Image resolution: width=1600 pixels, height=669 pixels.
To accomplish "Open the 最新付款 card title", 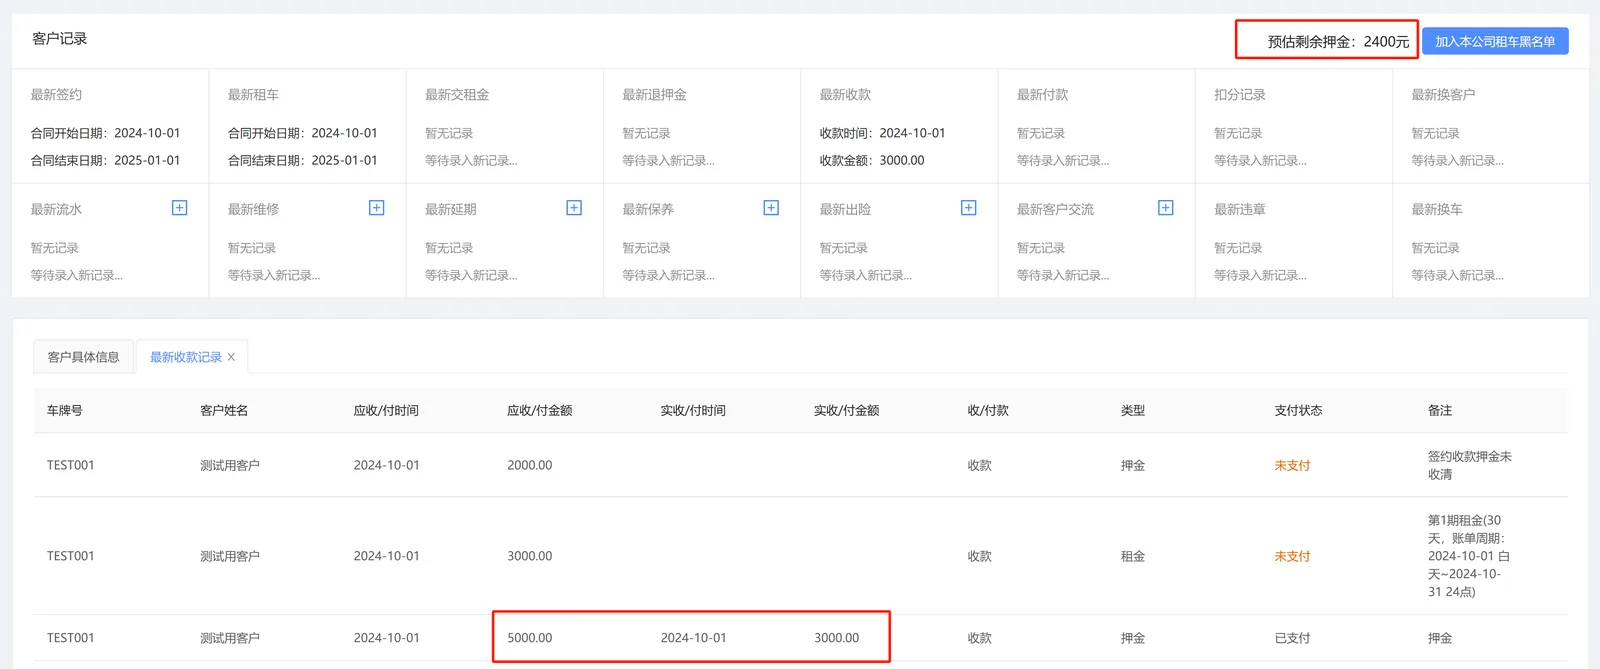I will (1042, 94).
